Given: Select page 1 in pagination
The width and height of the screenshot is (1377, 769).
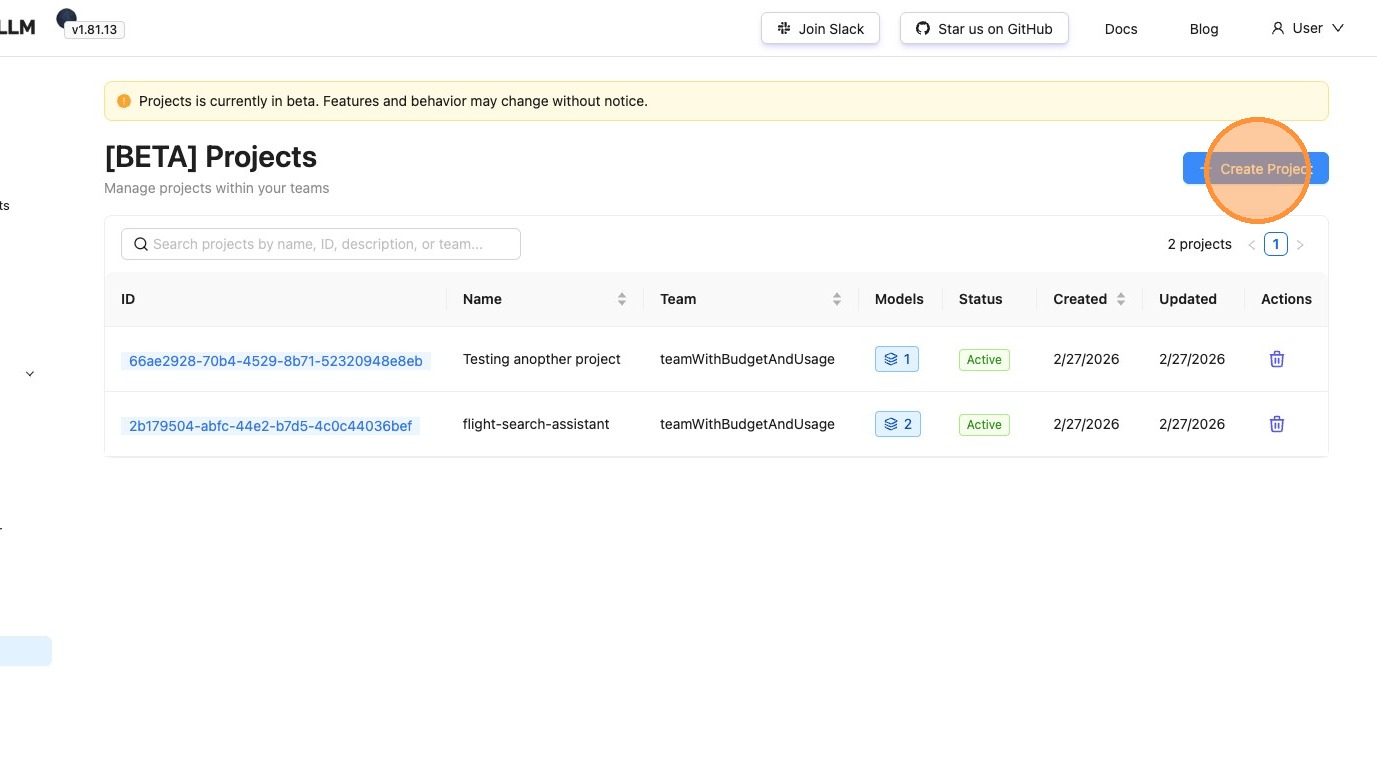Looking at the screenshot, I should (1275, 244).
